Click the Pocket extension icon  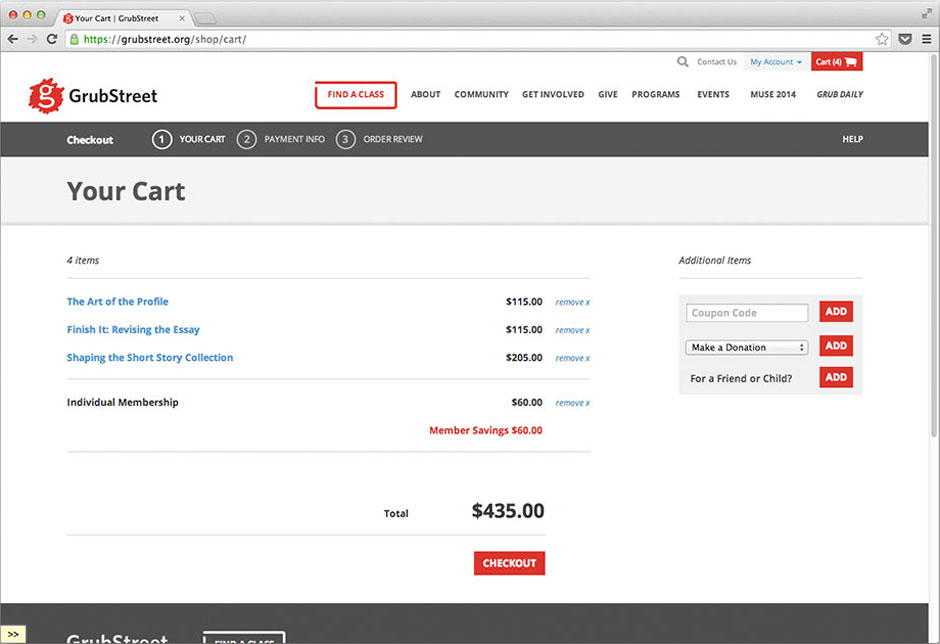[905, 39]
